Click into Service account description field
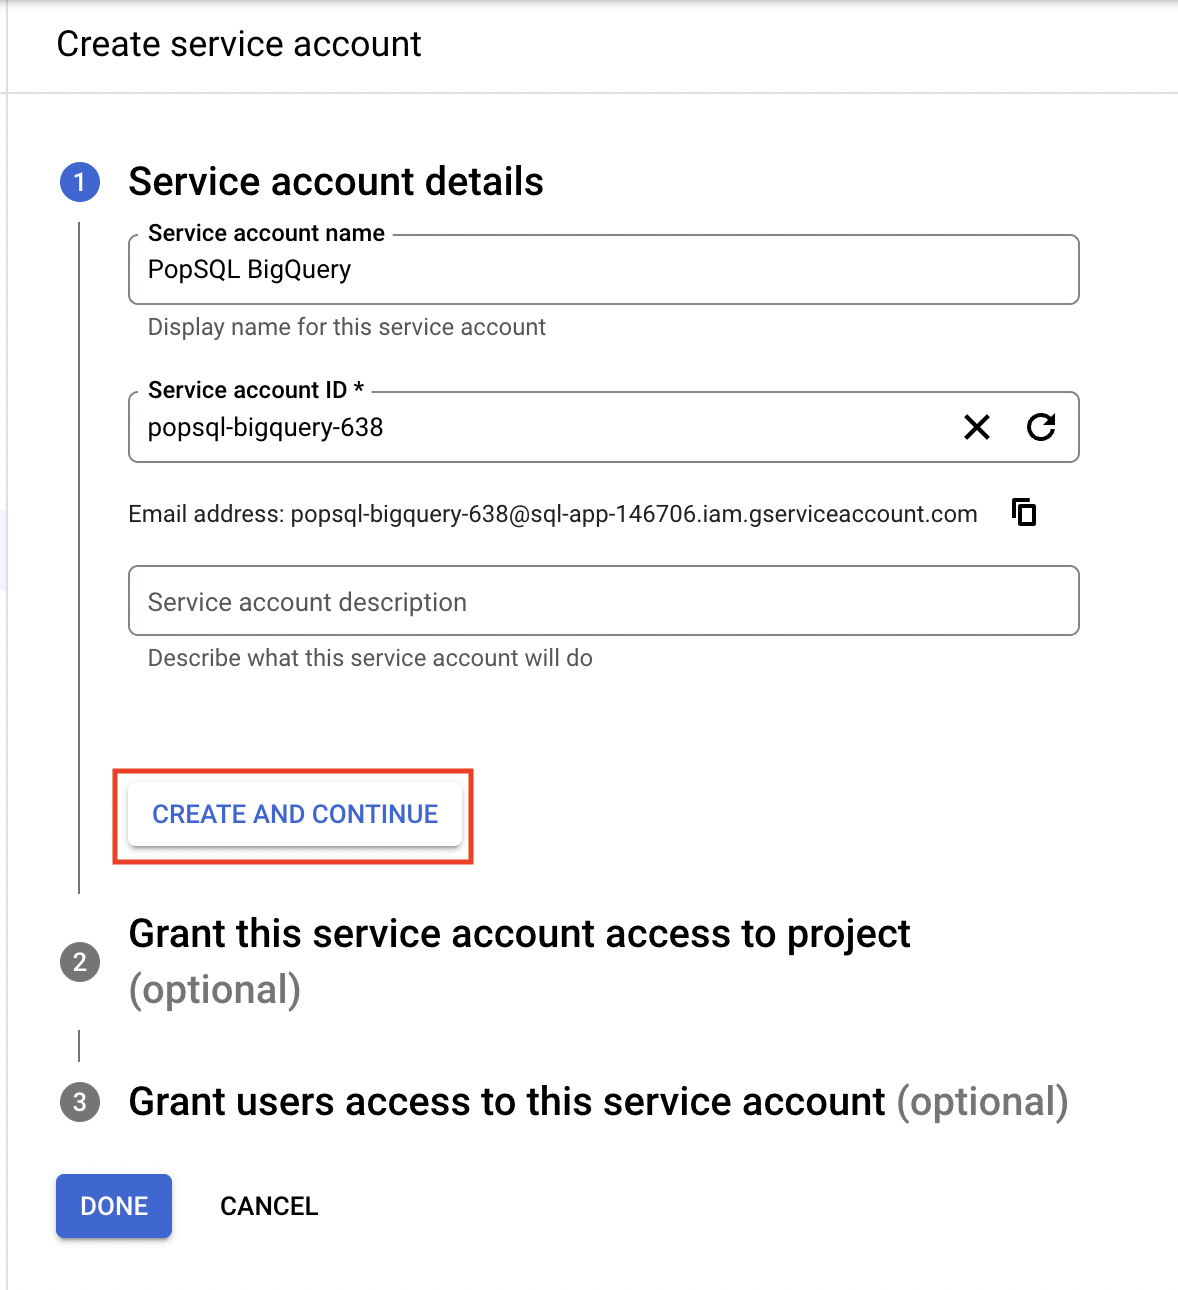This screenshot has height=1290, width=1178. coord(604,601)
